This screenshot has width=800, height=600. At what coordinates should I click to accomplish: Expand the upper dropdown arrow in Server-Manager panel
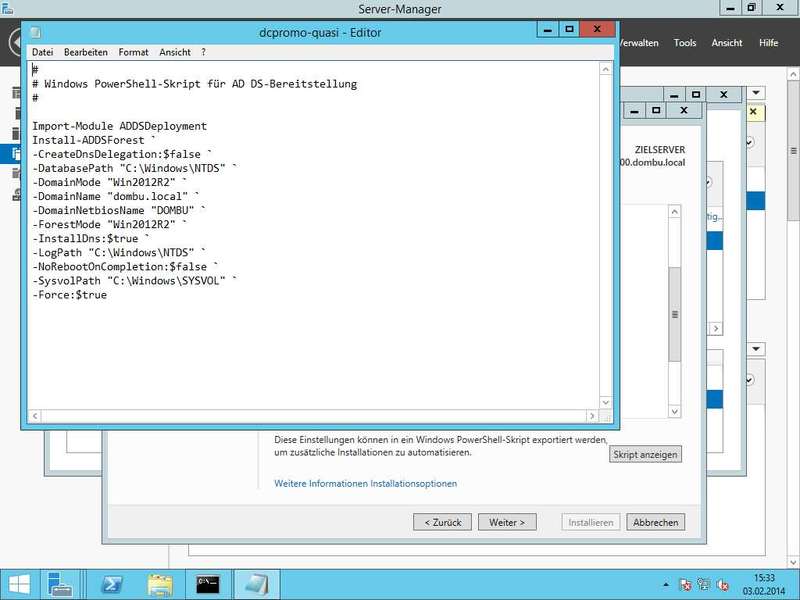pyautogui.click(x=756, y=93)
